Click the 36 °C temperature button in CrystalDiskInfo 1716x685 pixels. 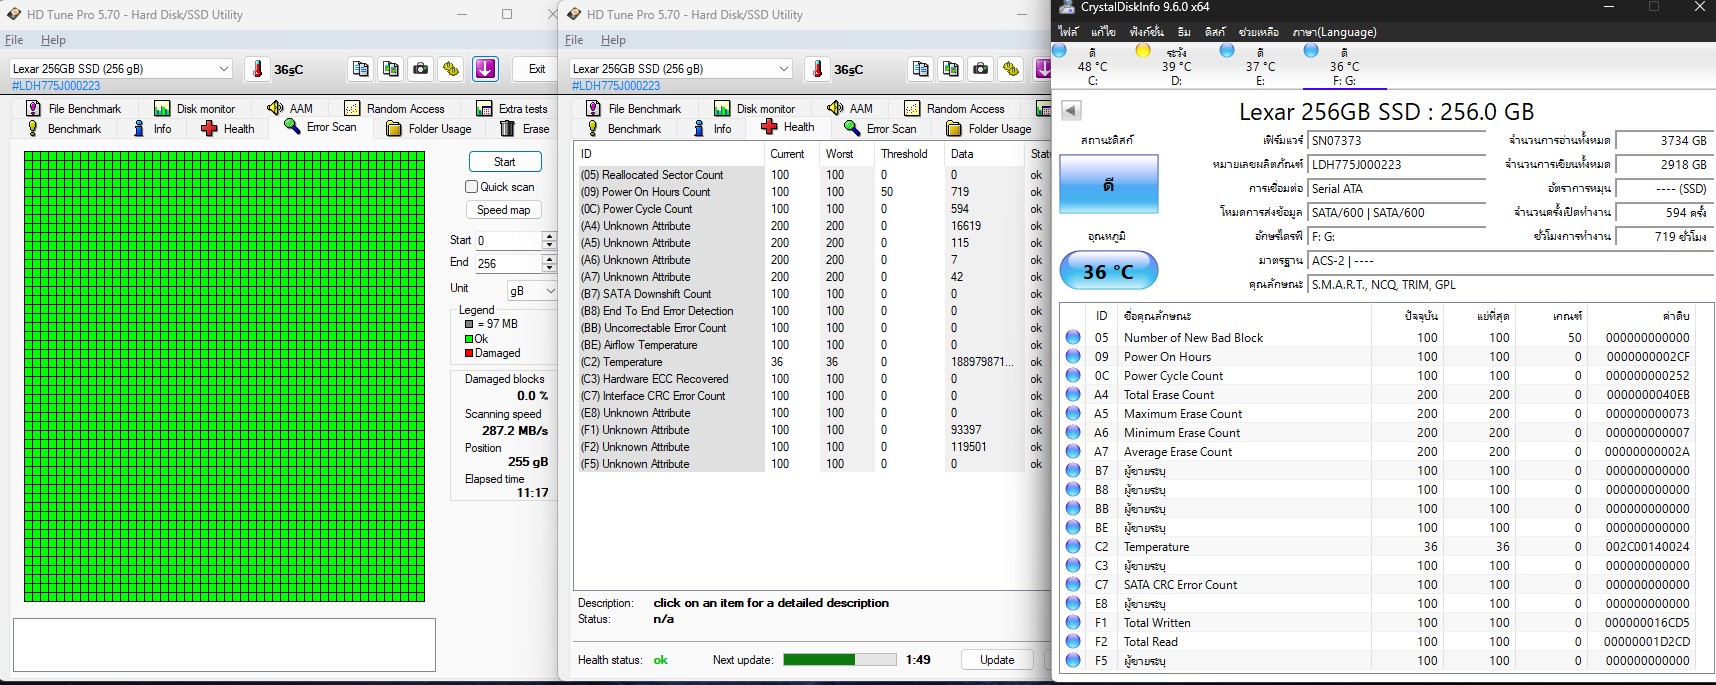(1109, 271)
